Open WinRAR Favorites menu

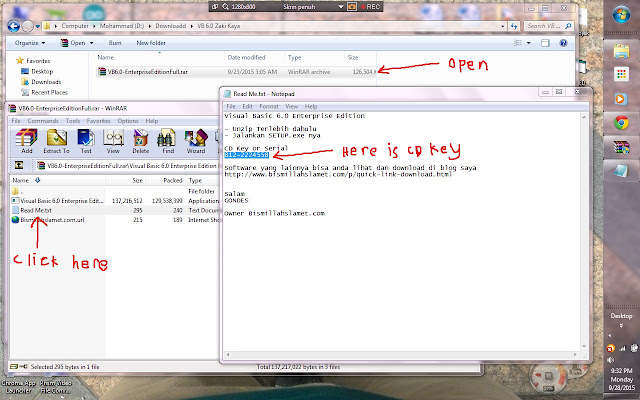point(98,121)
